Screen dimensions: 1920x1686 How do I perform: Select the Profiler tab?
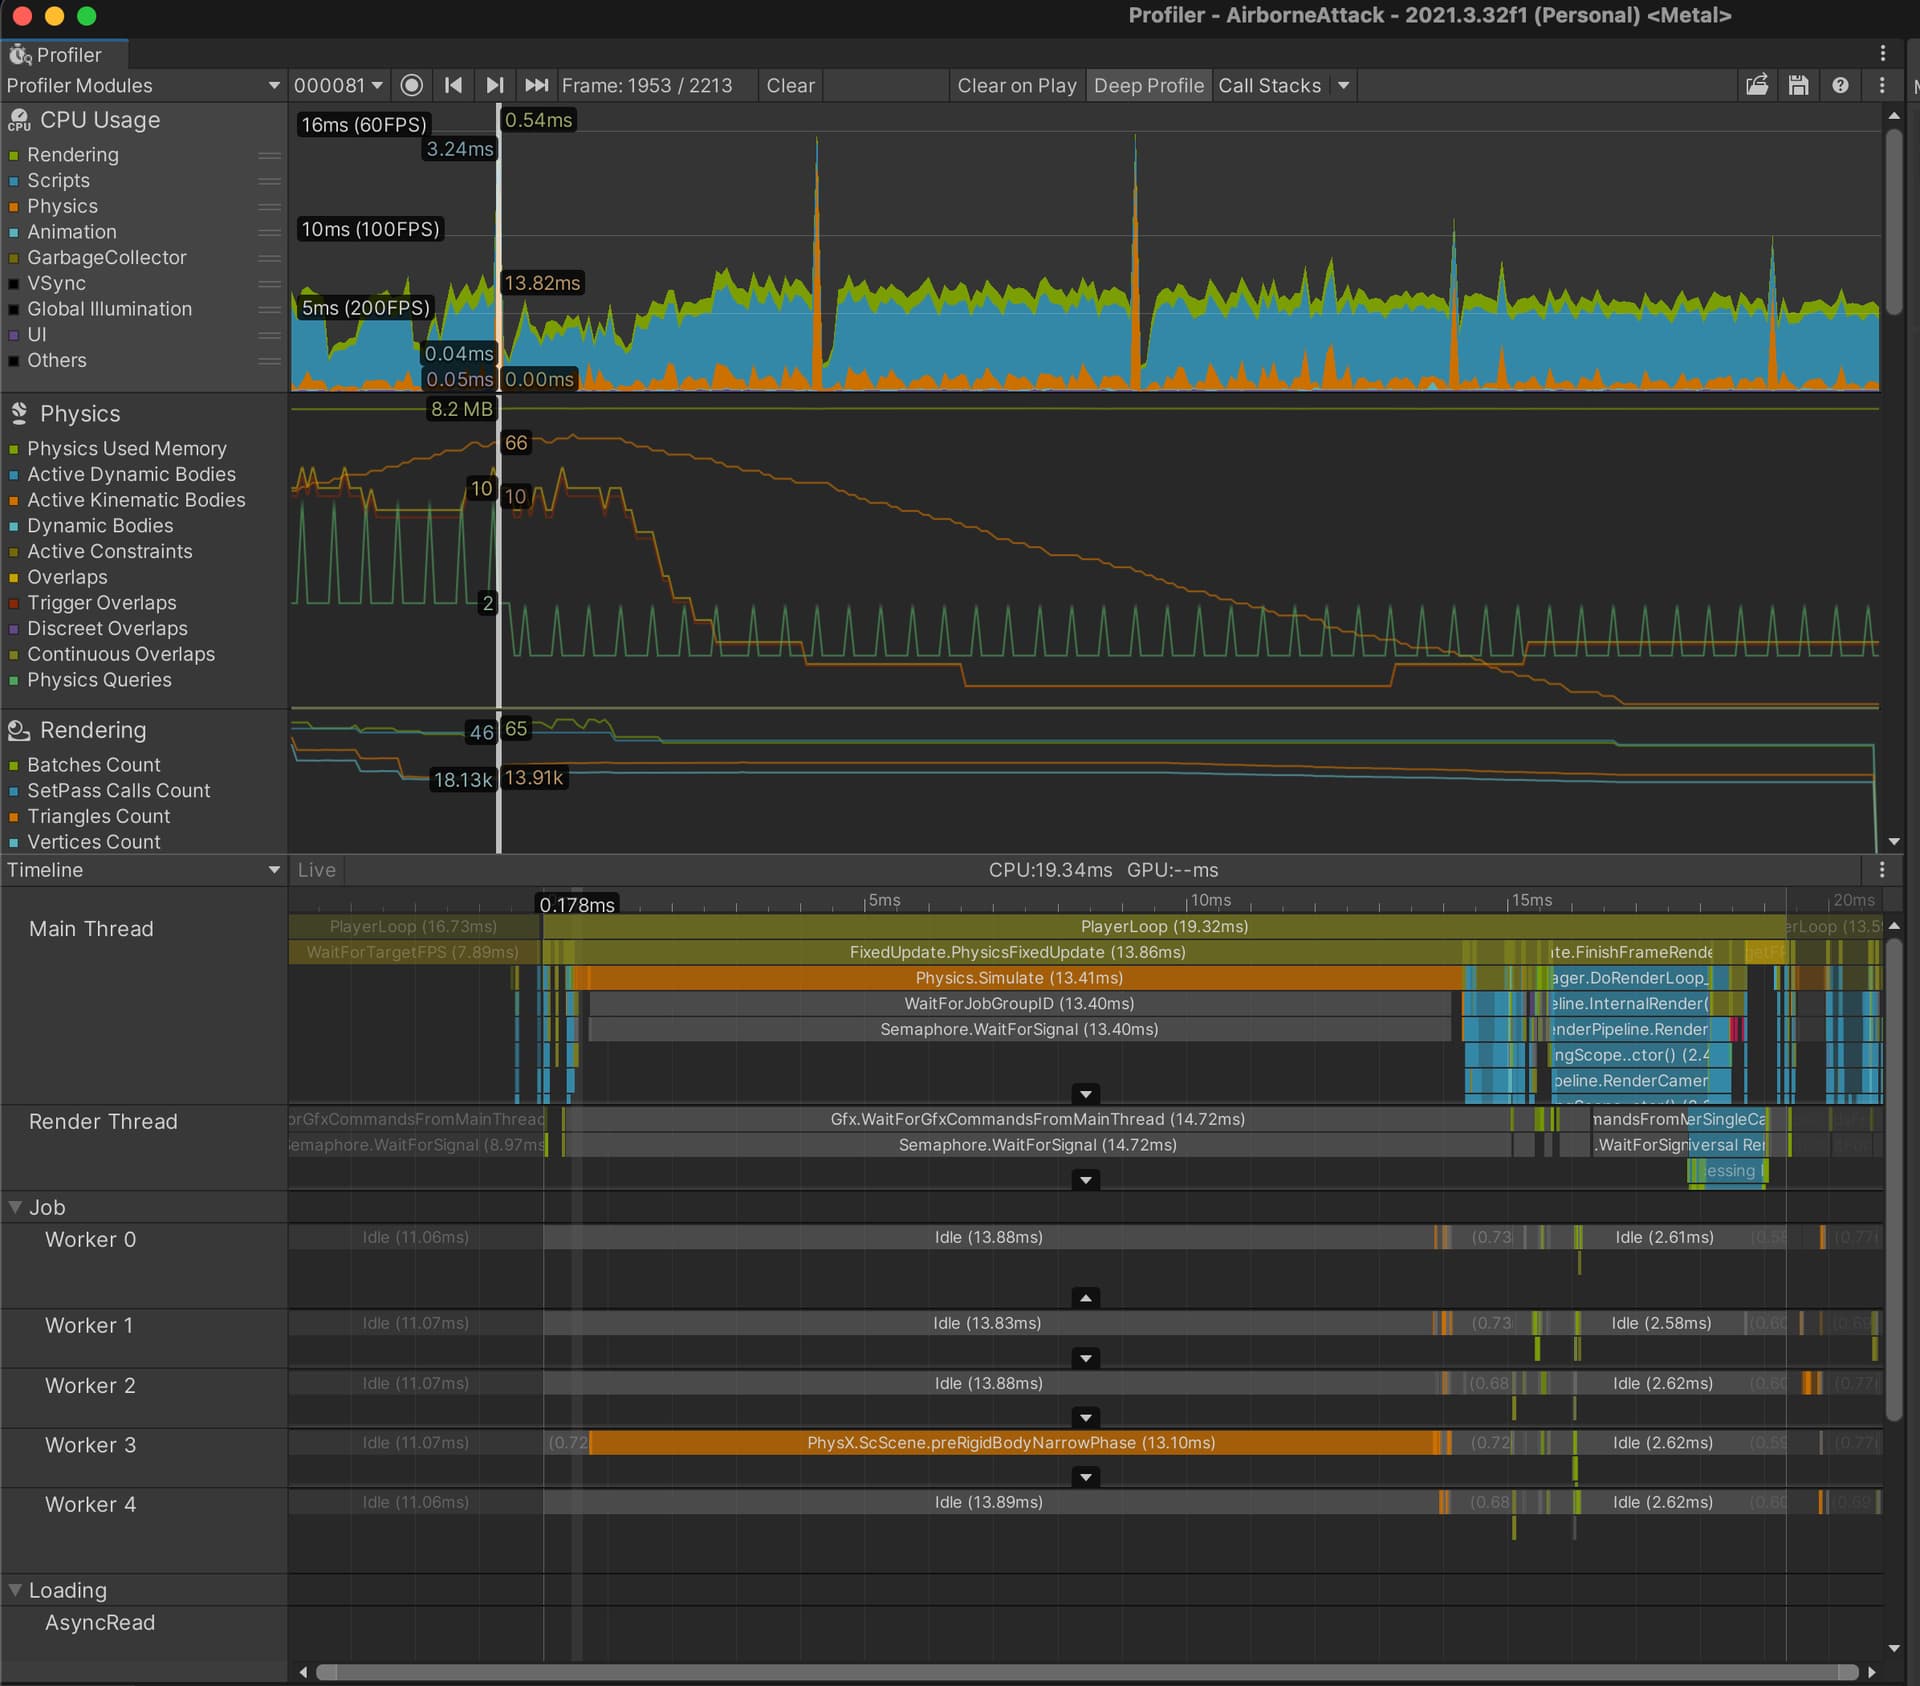(x=64, y=55)
